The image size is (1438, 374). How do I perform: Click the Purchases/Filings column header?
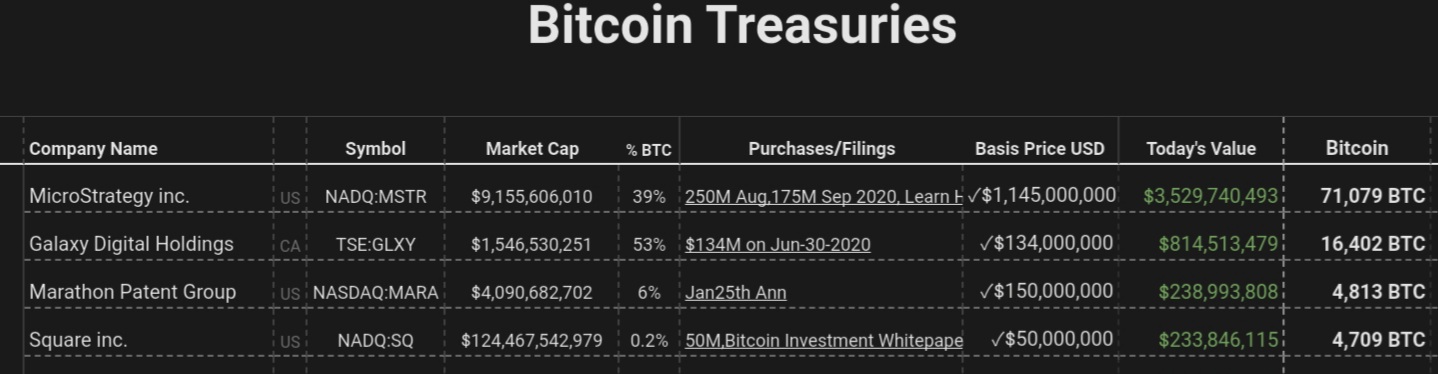click(822, 149)
